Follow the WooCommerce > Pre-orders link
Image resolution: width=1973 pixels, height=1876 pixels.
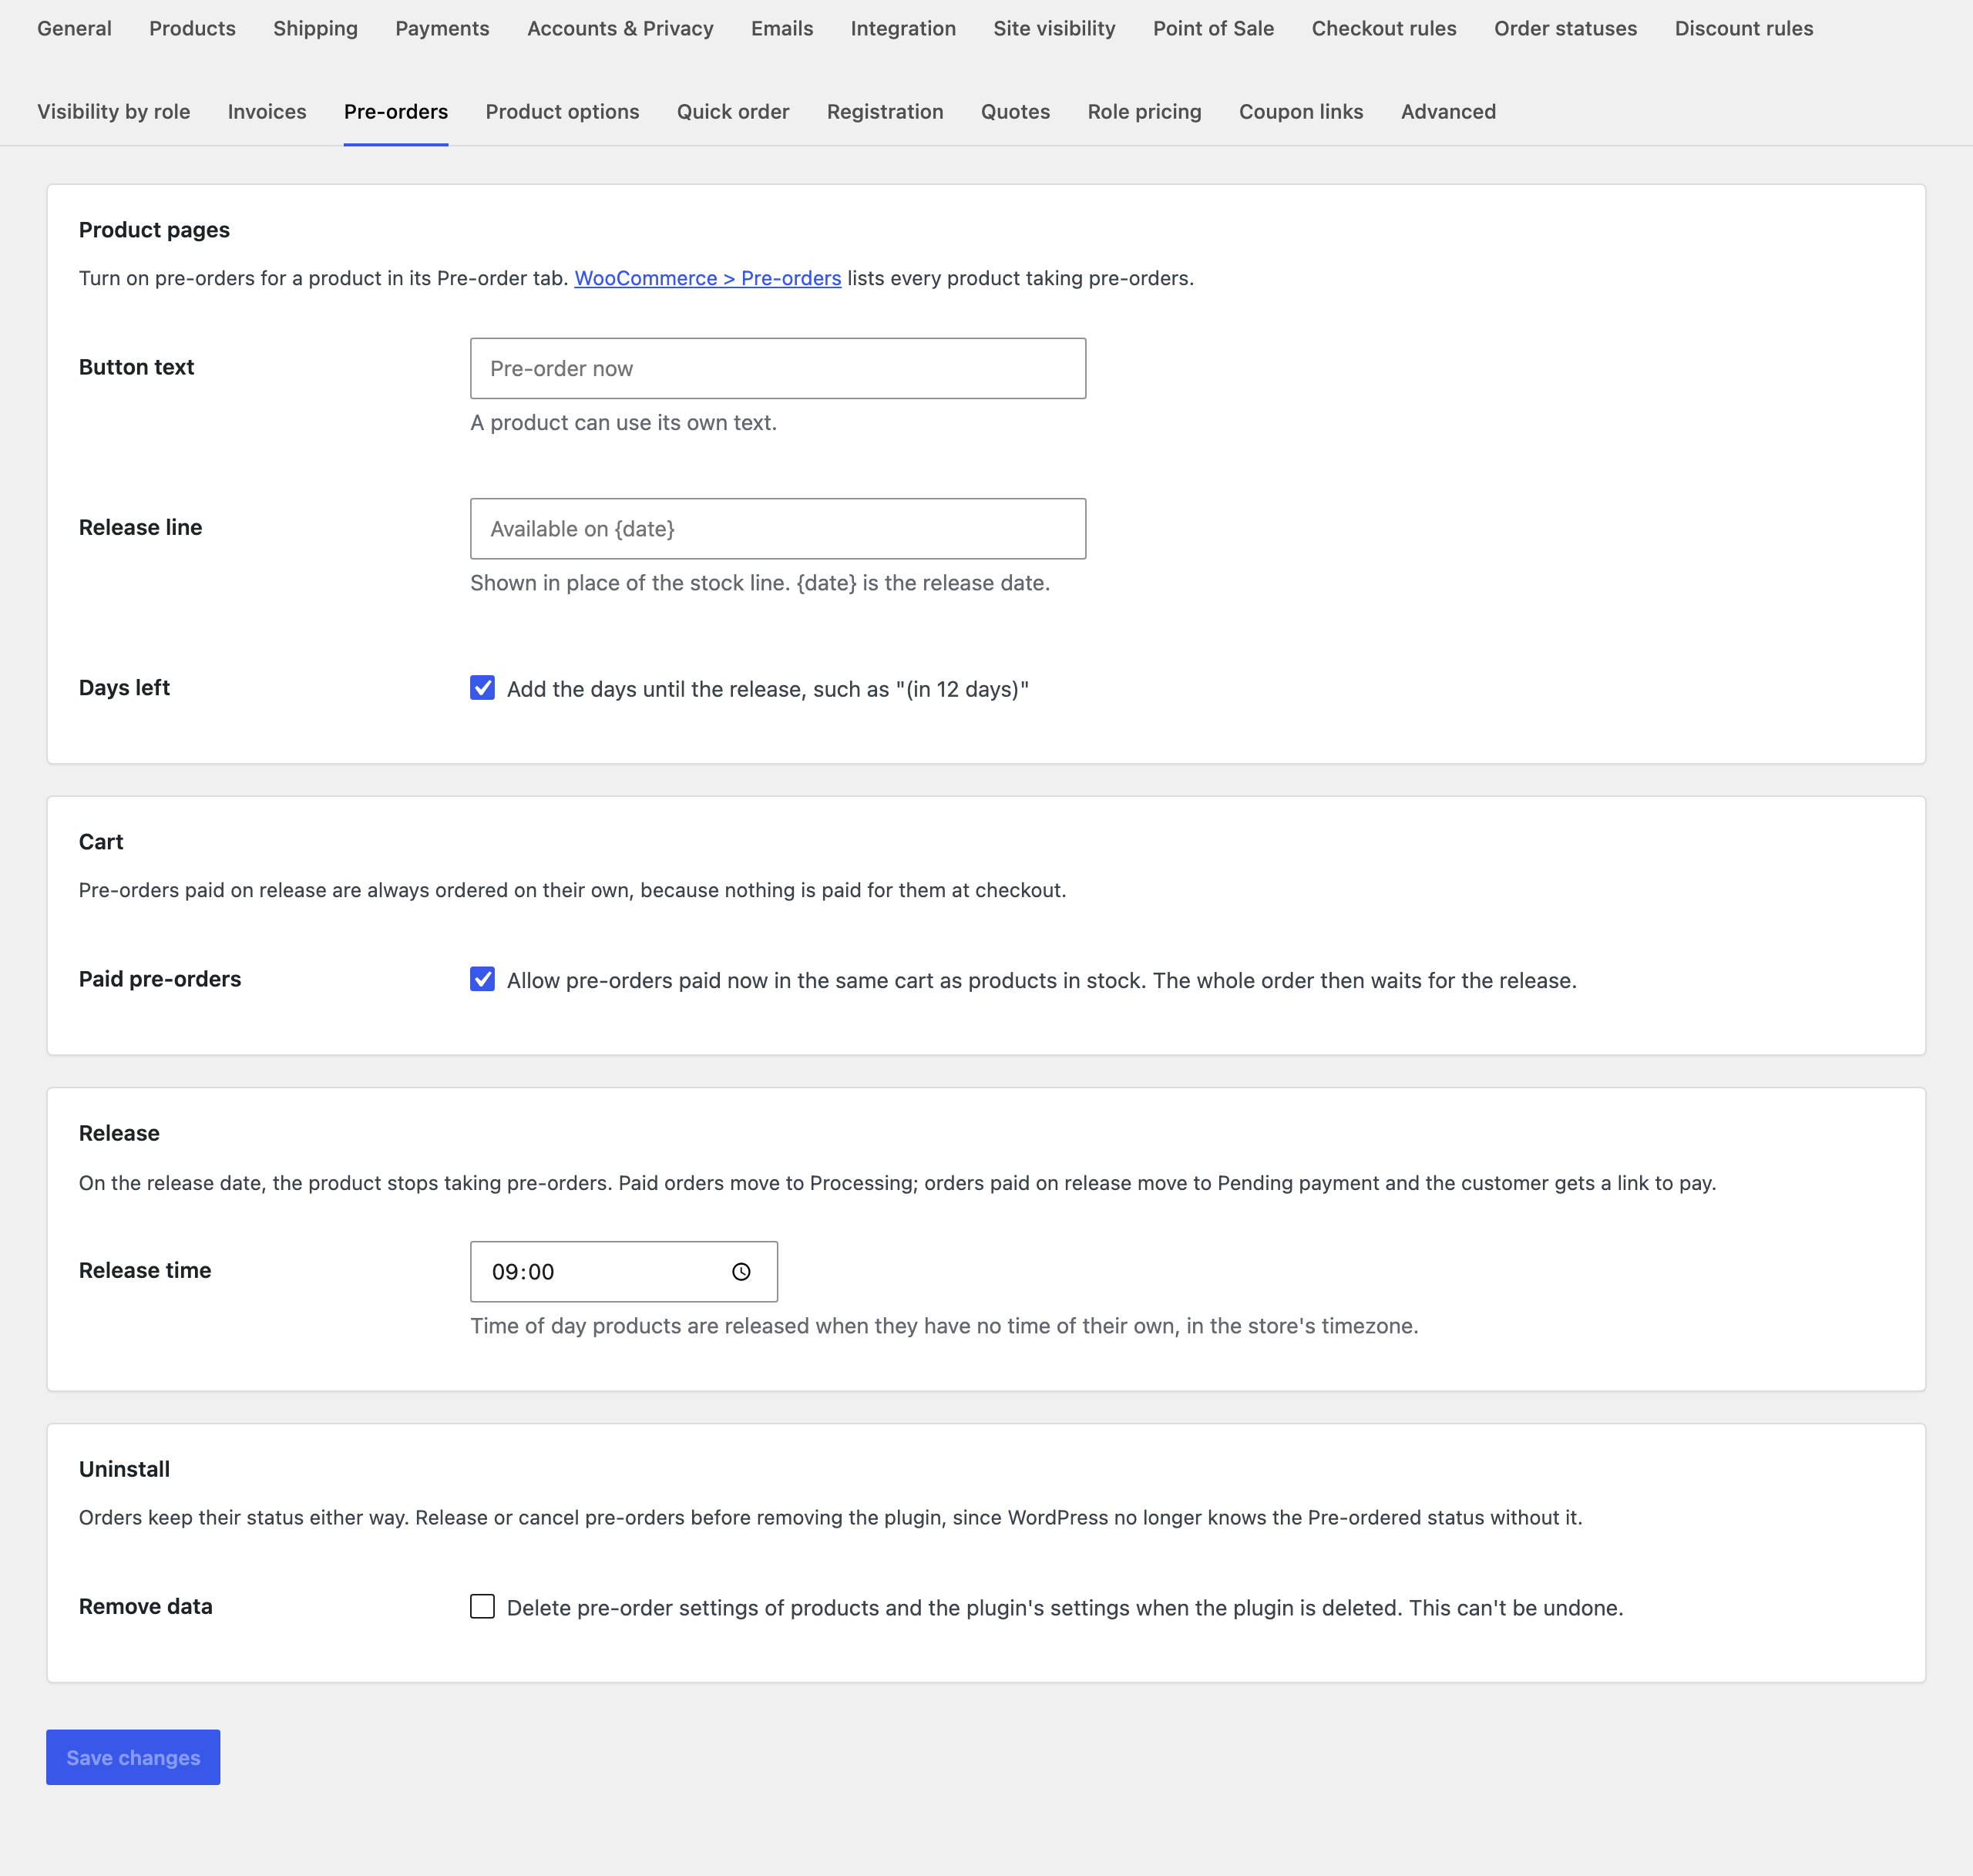click(x=707, y=278)
